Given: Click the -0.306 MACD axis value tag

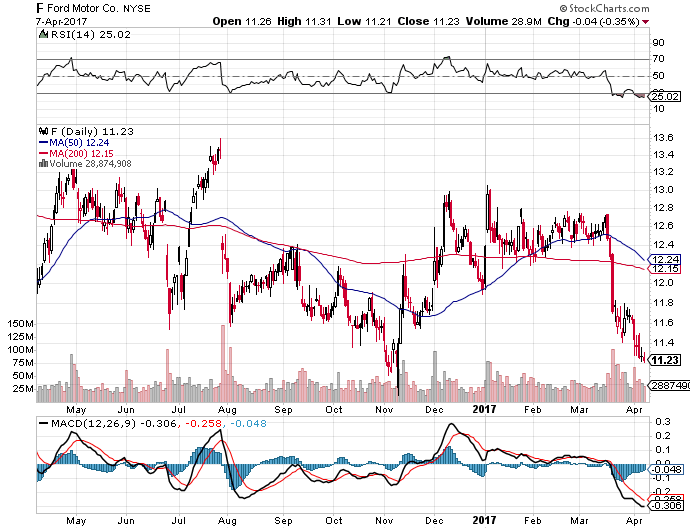Looking at the screenshot, I should click(x=666, y=505).
